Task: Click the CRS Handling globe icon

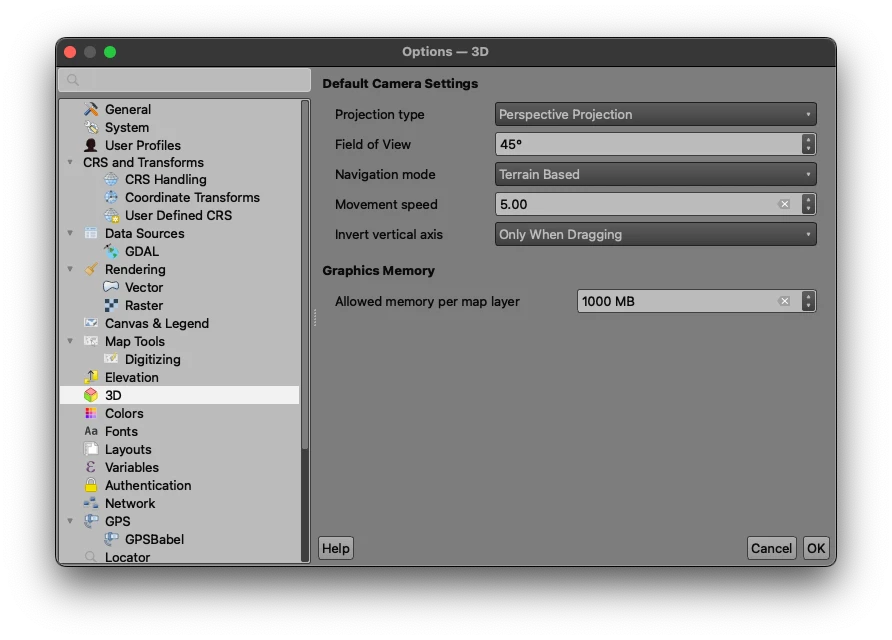Action: (112, 179)
